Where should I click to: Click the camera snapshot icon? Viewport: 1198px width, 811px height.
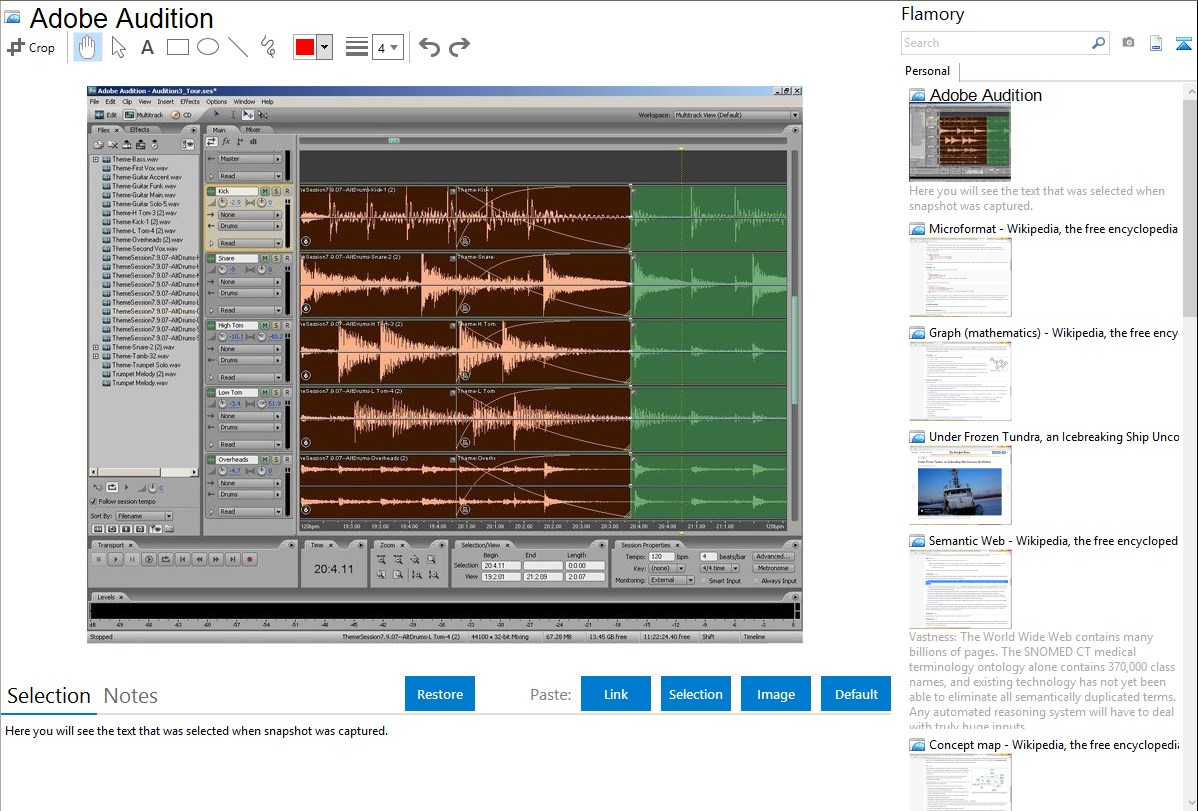(1128, 43)
